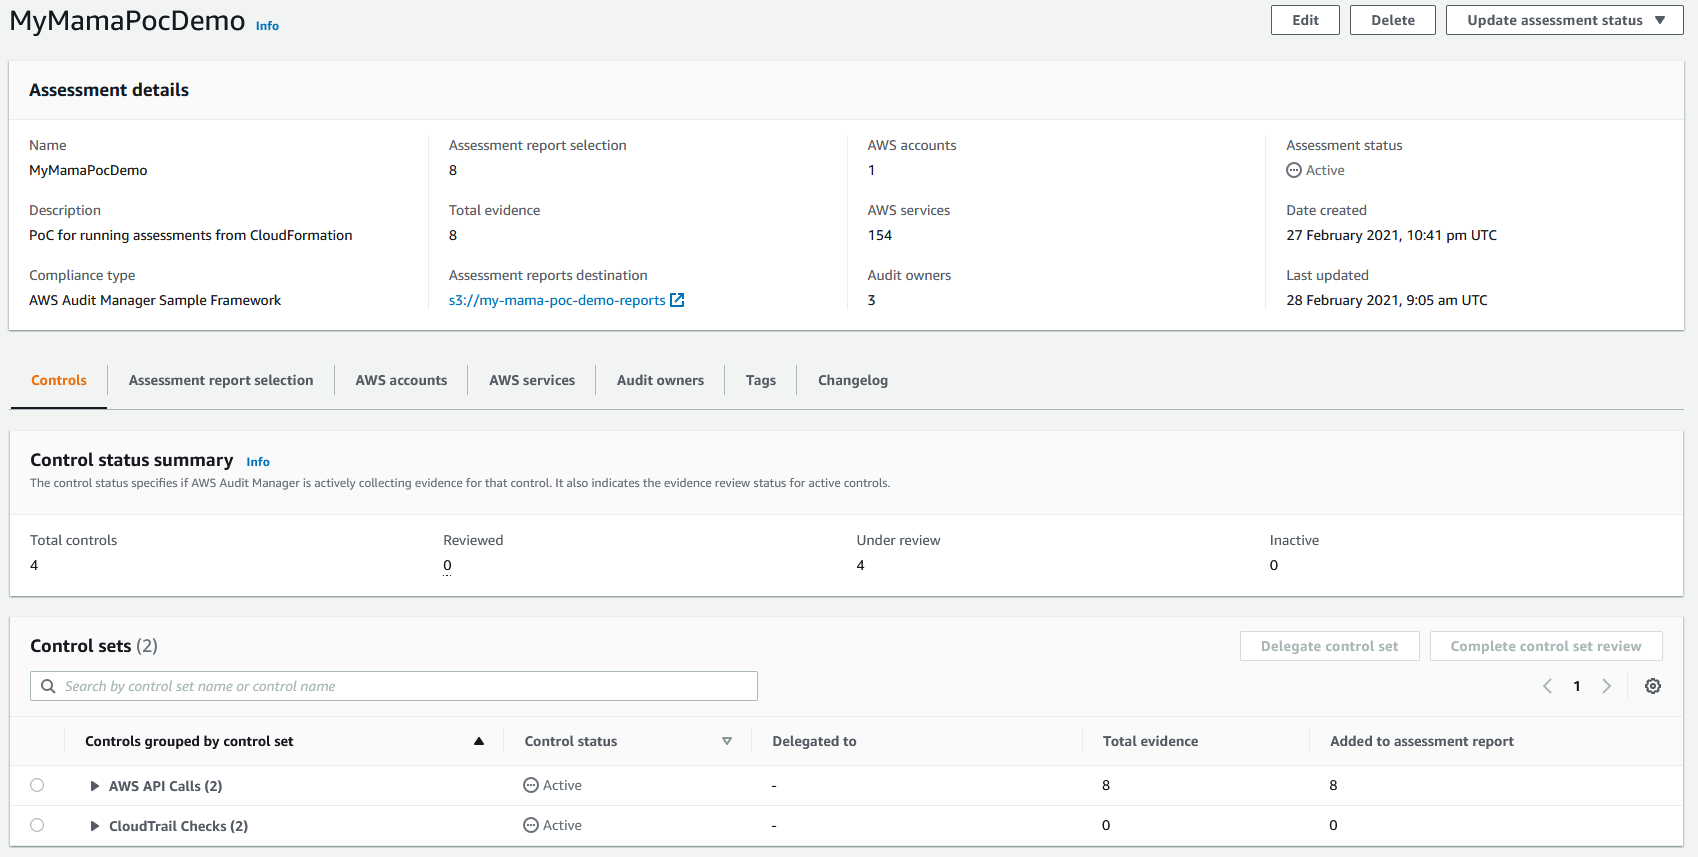
Task: Click the Active status icon in the AWS API Calls row
Action: tap(531, 785)
